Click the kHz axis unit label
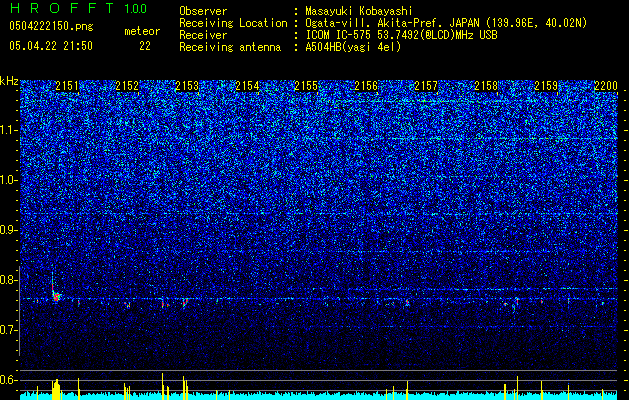629x400 pixels. pos(9,81)
